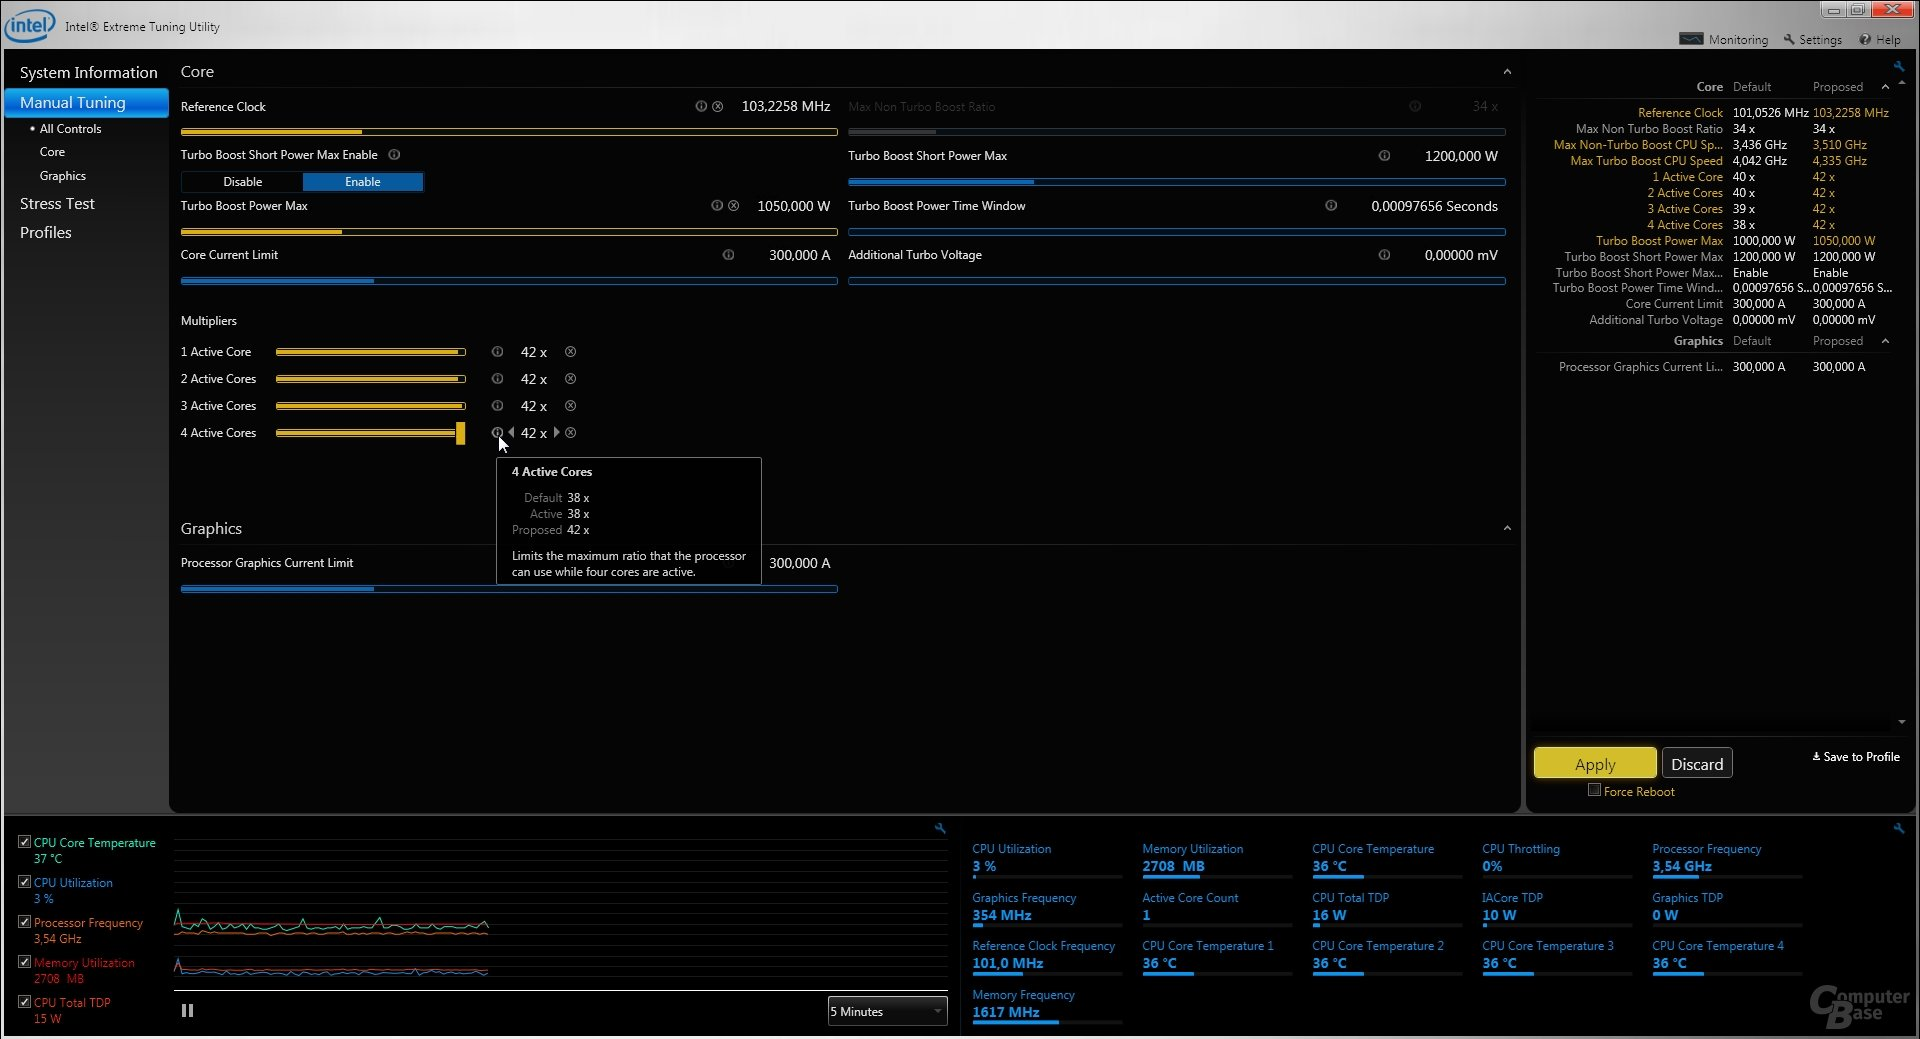This screenshot has height=1039, width=1920.
Task: Click info icon for Turbo Boost Power Time Window
Action: click(1331, 206)
